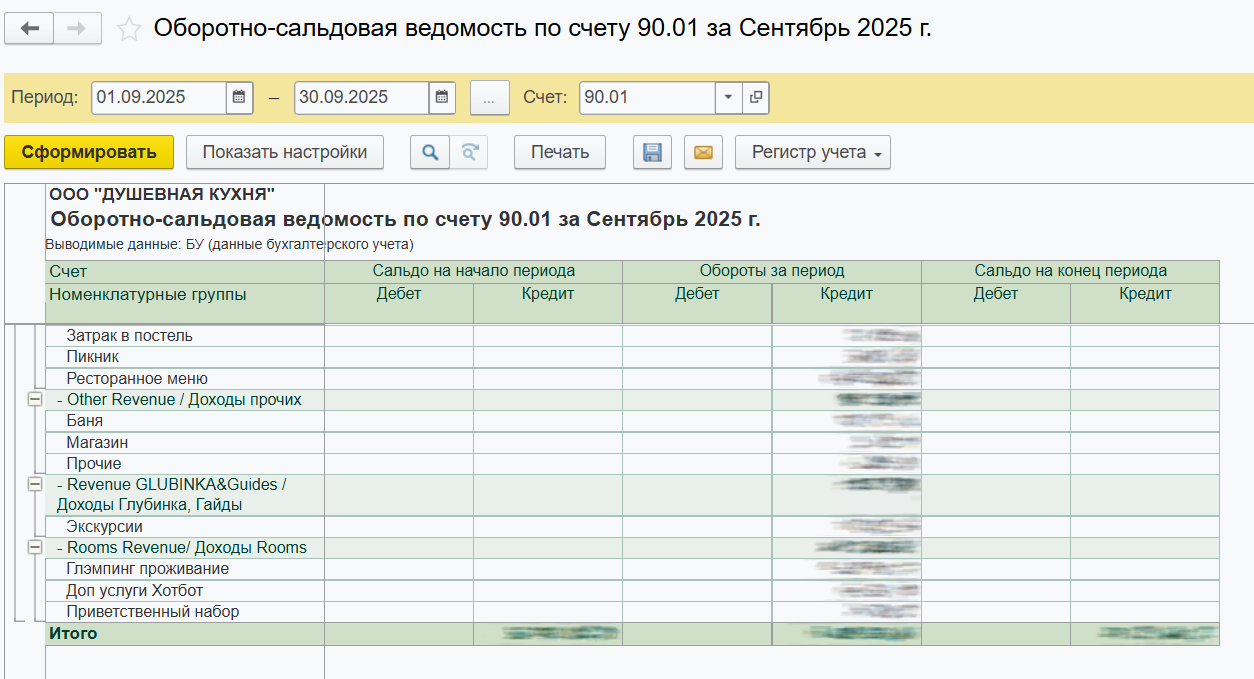This screenshot has width=1254, height=679.
Task: Click Итого credit turnover value cell
Action: click(847, 633)
